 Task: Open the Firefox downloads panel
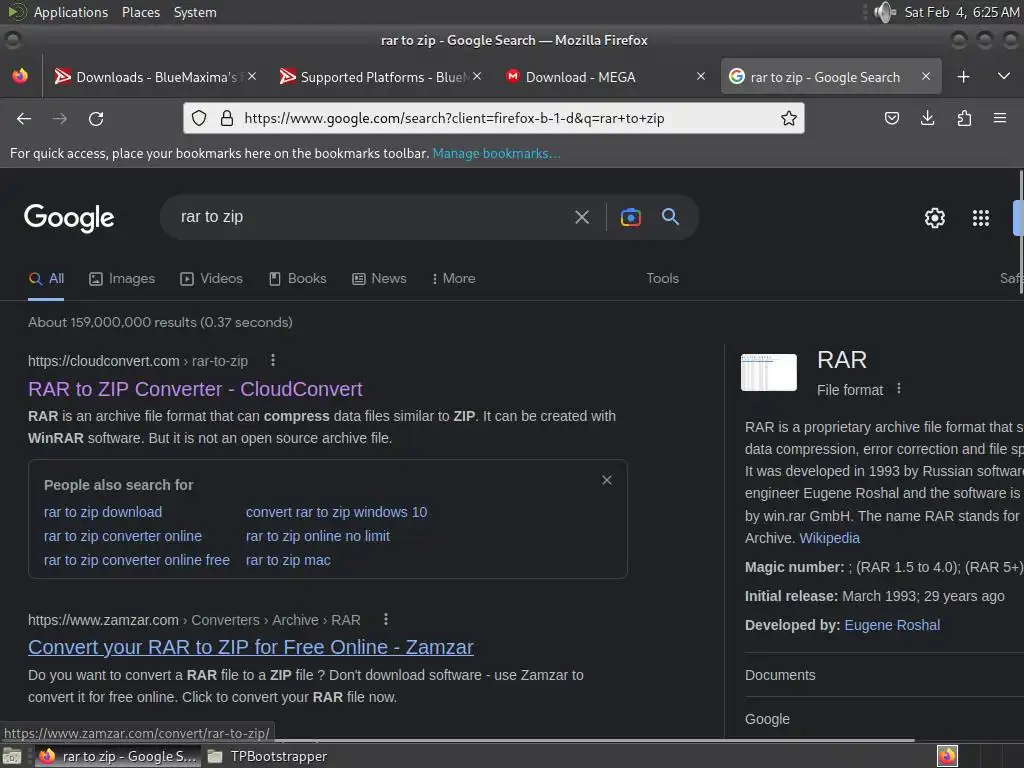point(927,118)
